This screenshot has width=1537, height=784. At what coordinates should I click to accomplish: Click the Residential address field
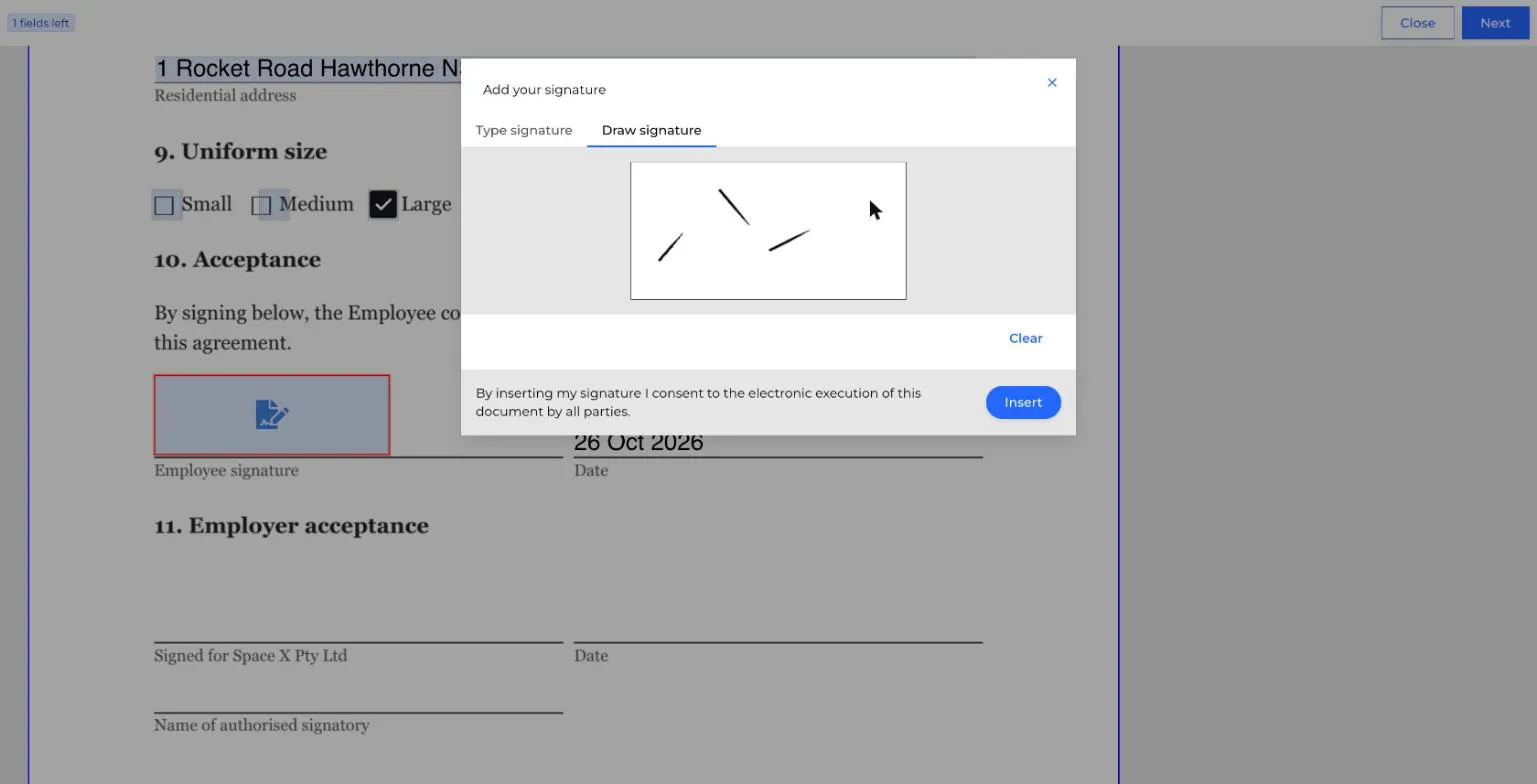click(x=308, y=68)
